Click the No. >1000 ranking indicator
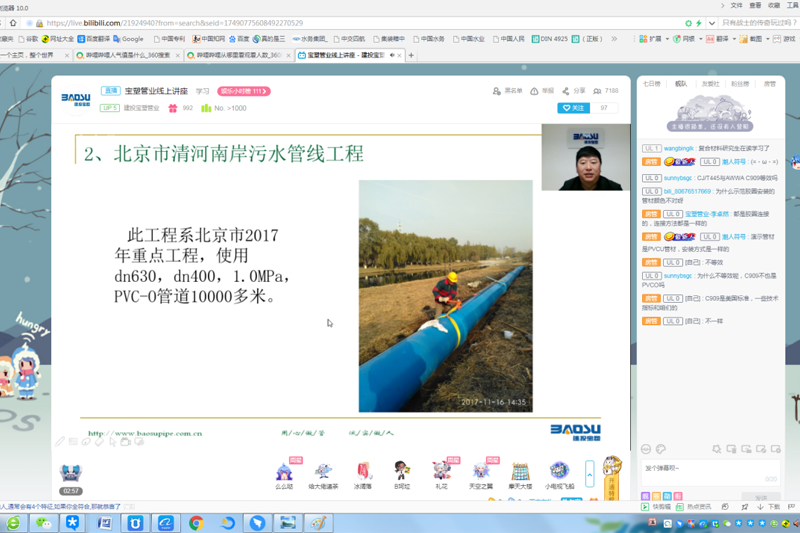 click(x=224, y=108)
